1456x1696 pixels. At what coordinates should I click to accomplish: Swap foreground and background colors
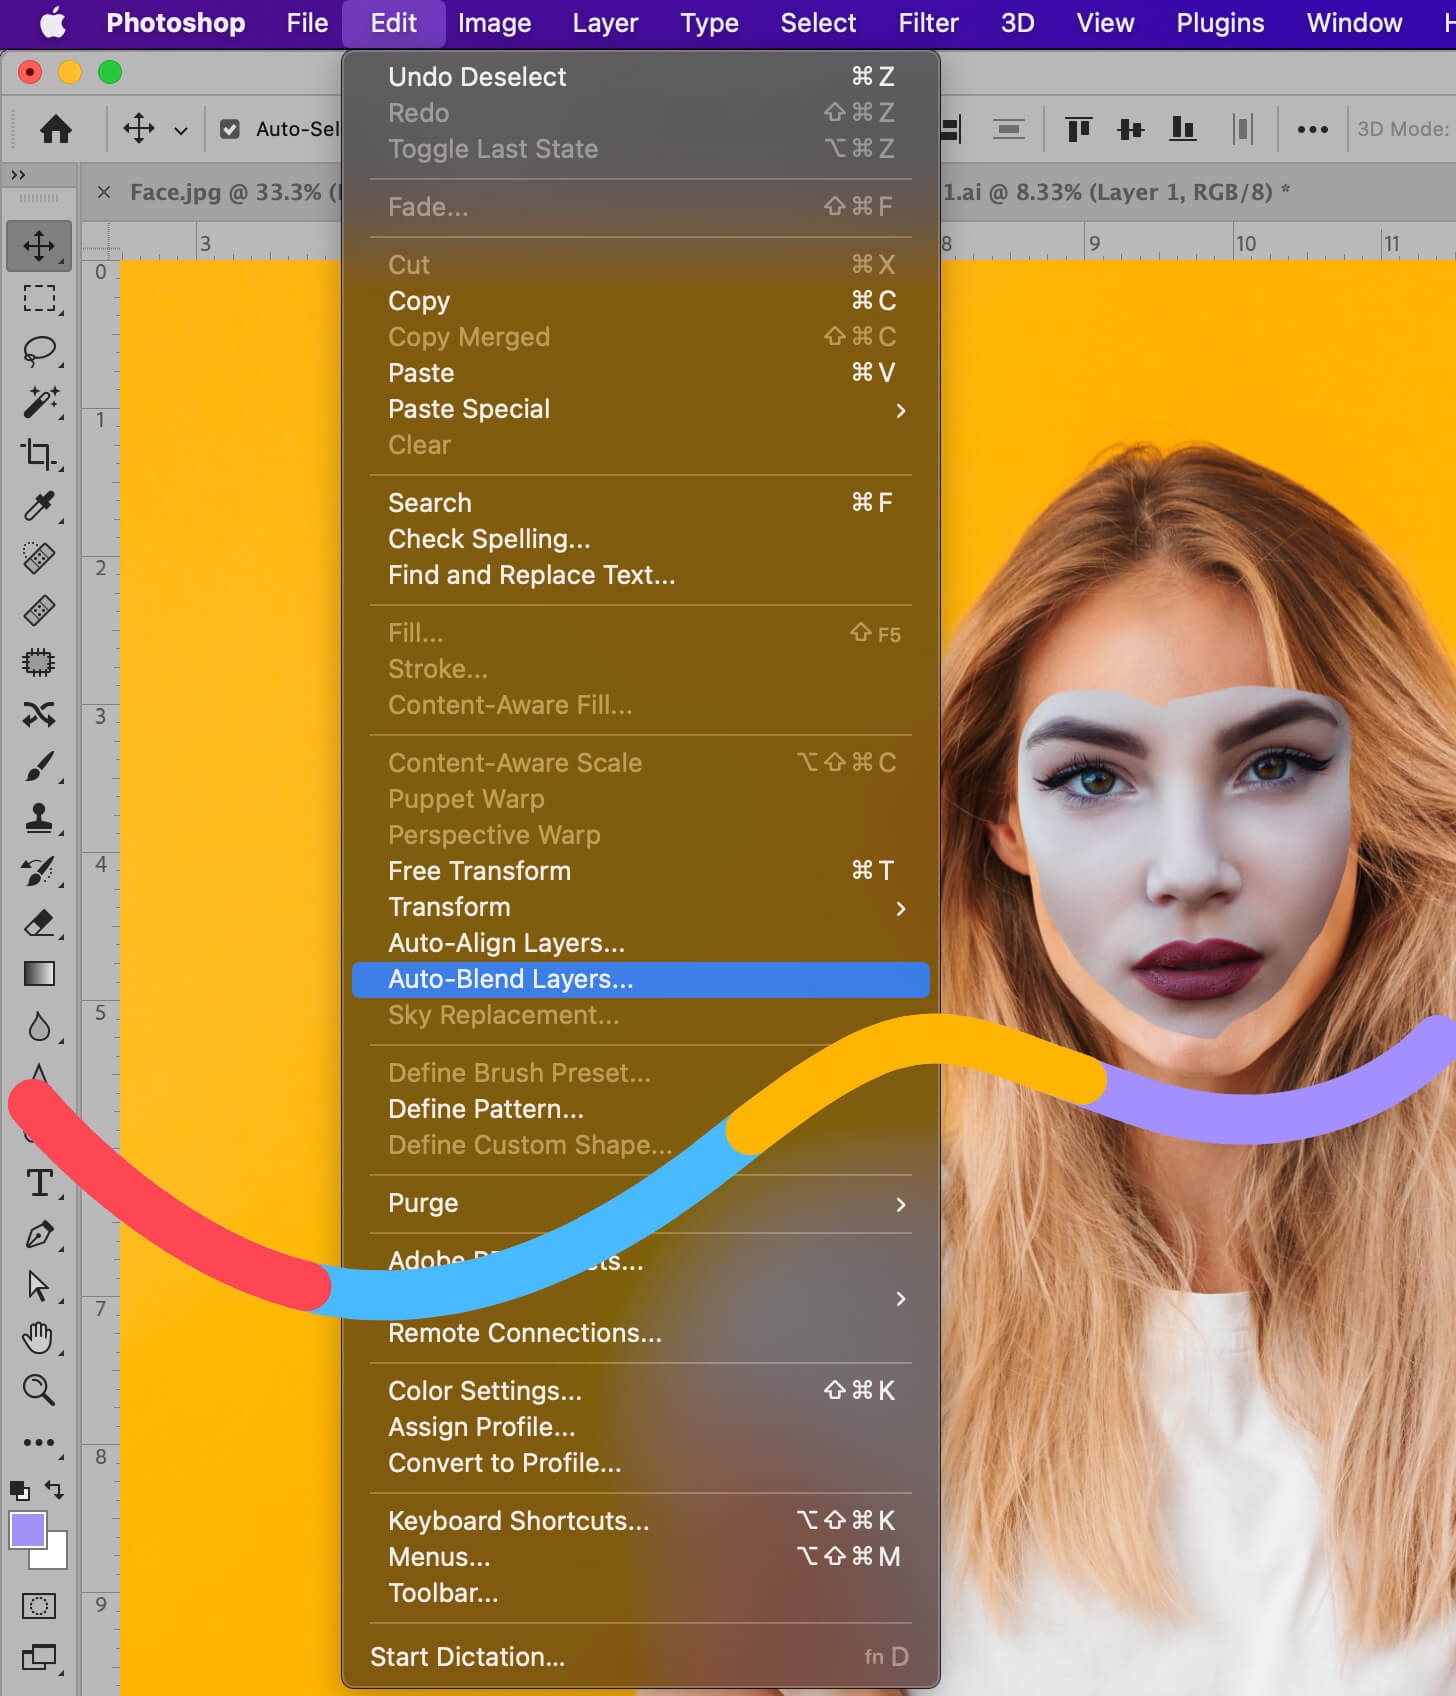click(x=55, y=1490)
